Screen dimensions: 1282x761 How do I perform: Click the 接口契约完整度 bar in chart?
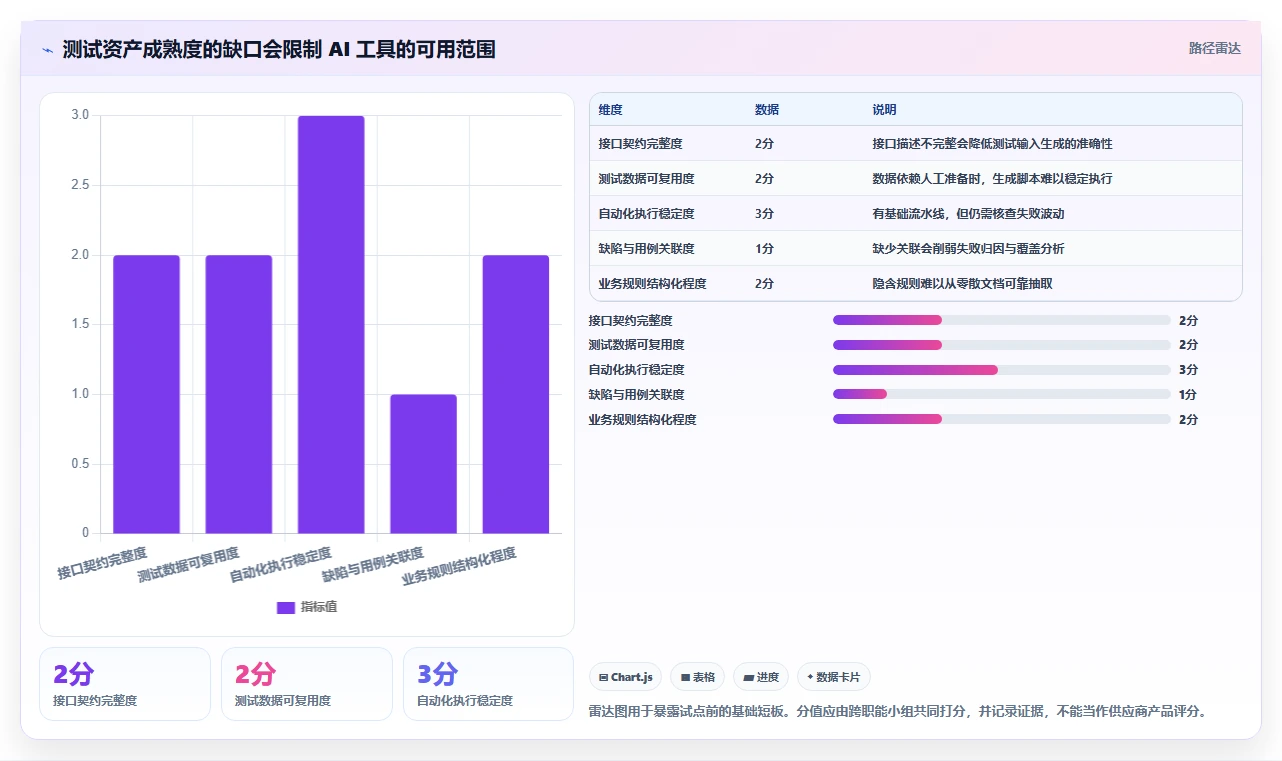(x=146, y=394)
